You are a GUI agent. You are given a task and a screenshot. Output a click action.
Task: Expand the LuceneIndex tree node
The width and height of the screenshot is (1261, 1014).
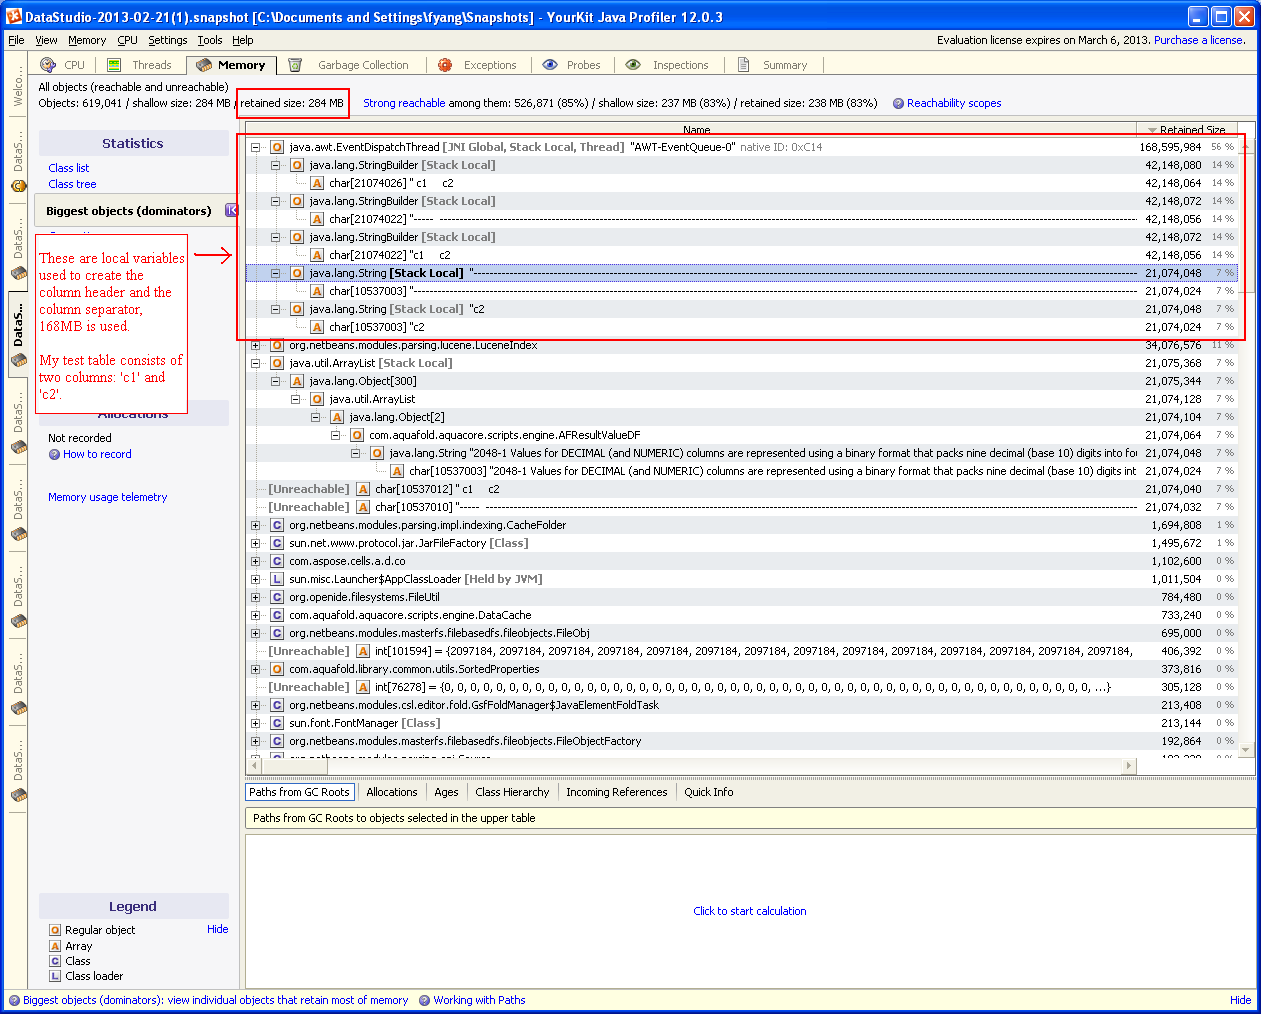[x=256, y=345]
